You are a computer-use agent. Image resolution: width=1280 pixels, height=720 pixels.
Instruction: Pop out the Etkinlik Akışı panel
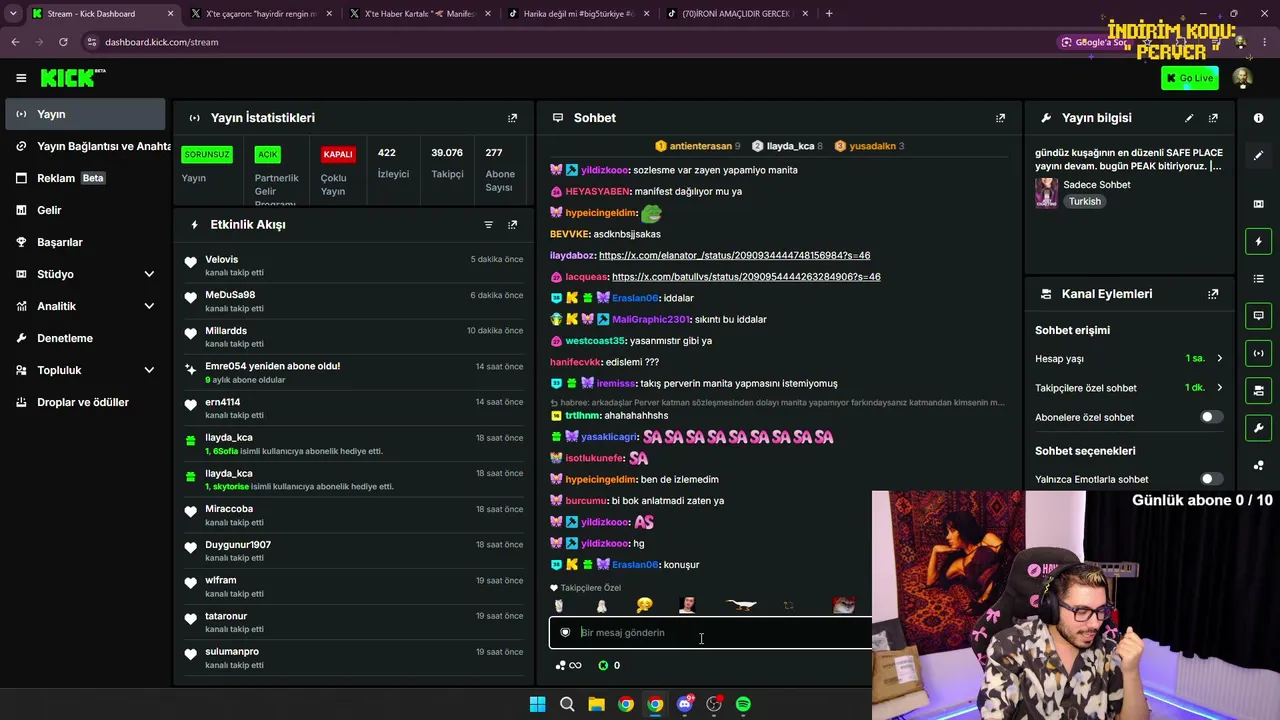pyautogui.click(x=512, y=225)
